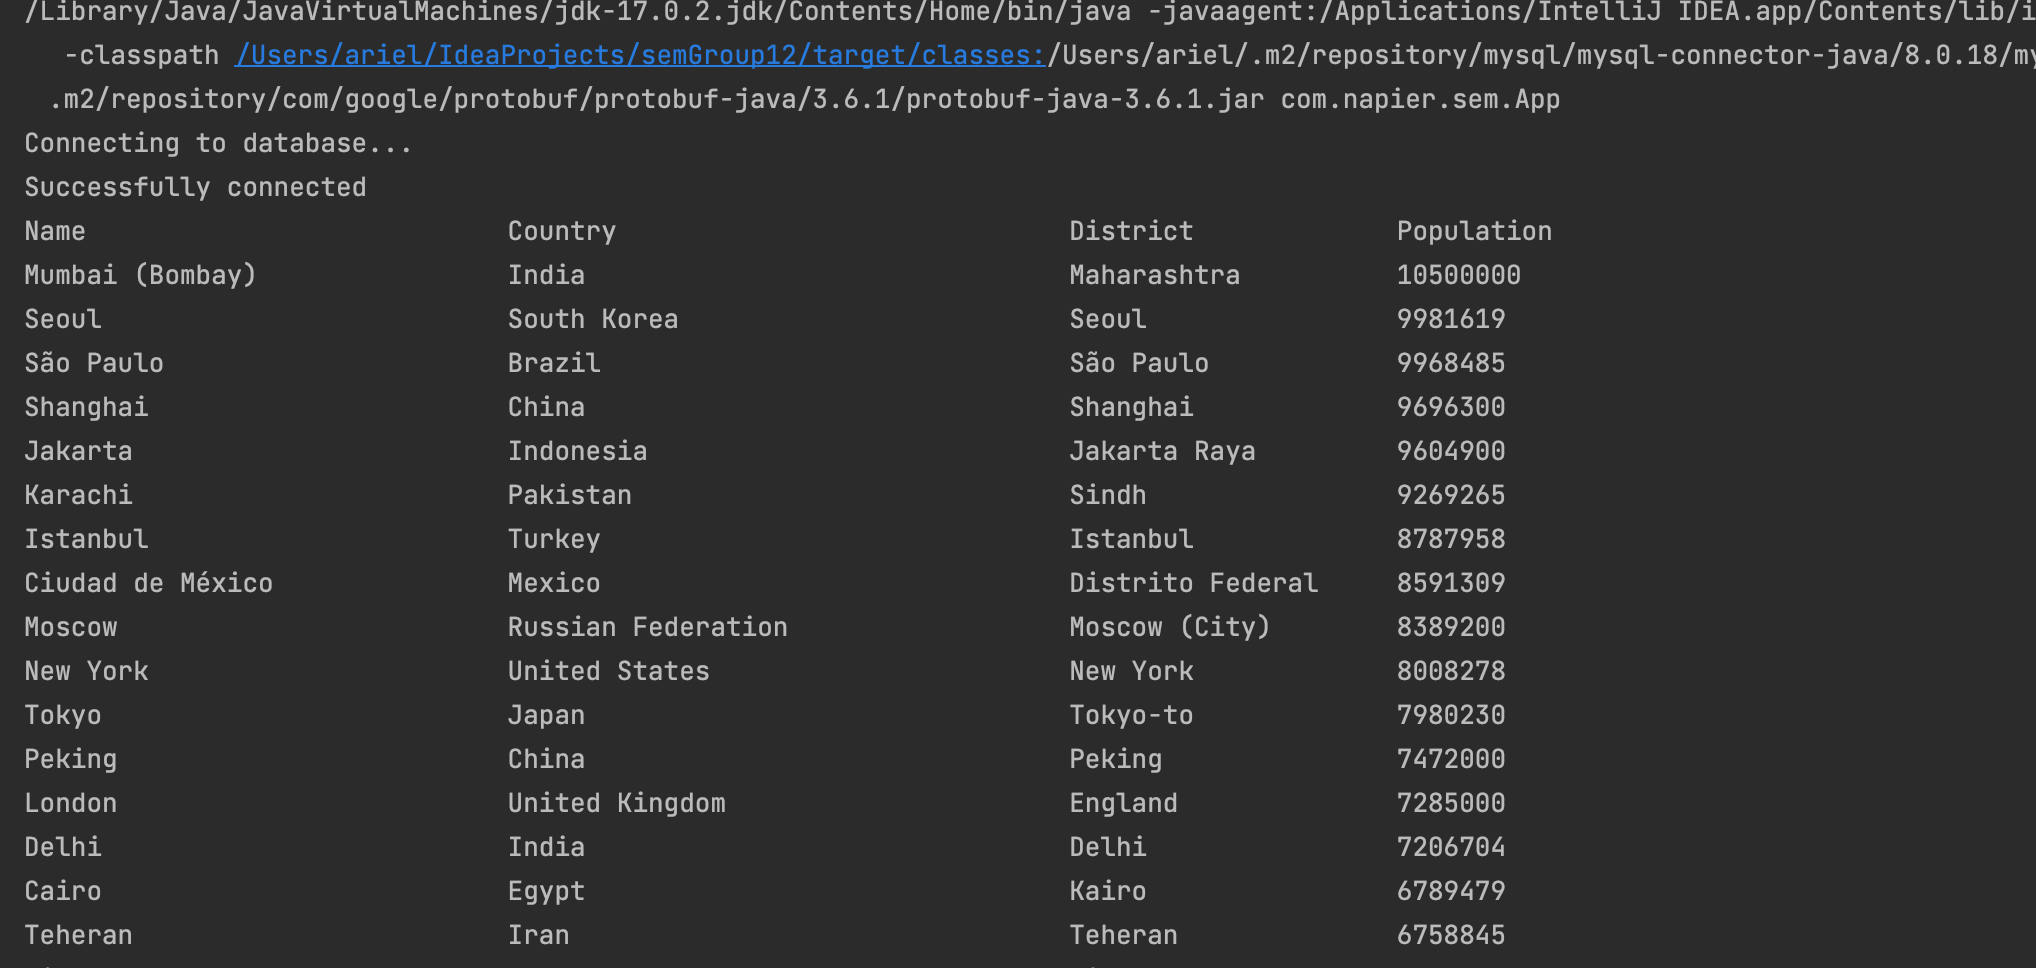Click the population value 8787958
Viewport: 2036px width, 968px height.
coord(1450,539)
